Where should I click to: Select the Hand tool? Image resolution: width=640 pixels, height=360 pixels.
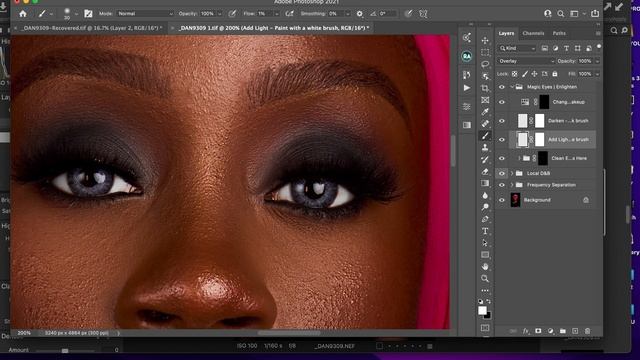[485, 267]
